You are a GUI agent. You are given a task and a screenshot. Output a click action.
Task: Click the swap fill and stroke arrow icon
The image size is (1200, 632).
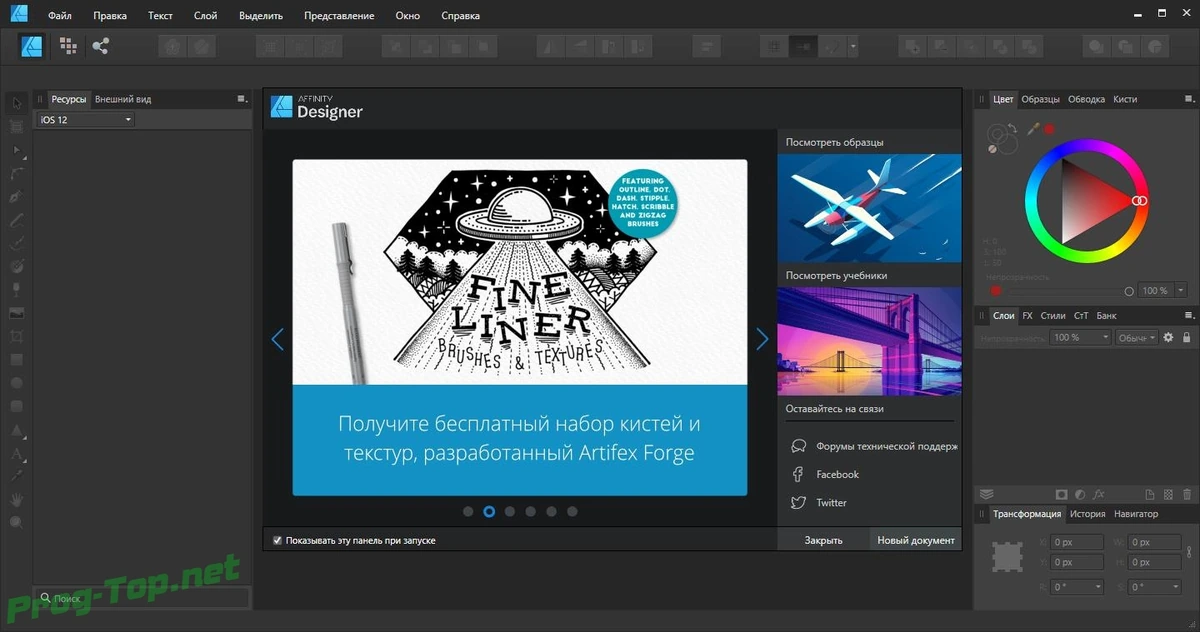1012,128
